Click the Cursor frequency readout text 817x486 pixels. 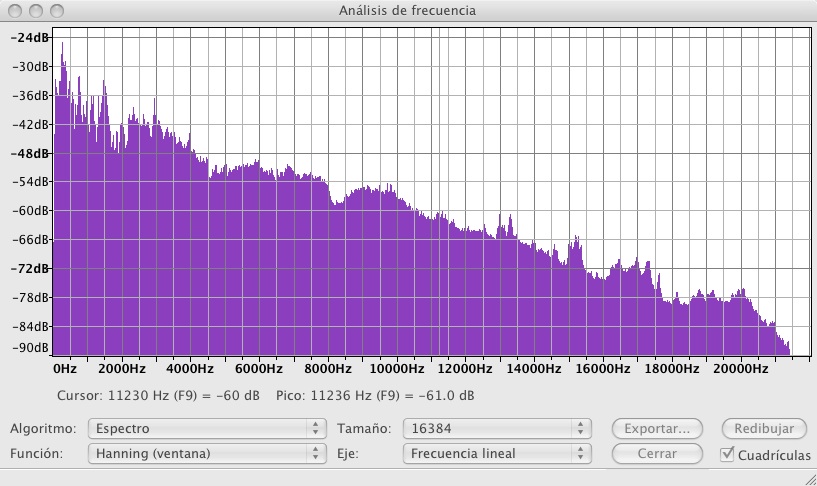(158, 395)
